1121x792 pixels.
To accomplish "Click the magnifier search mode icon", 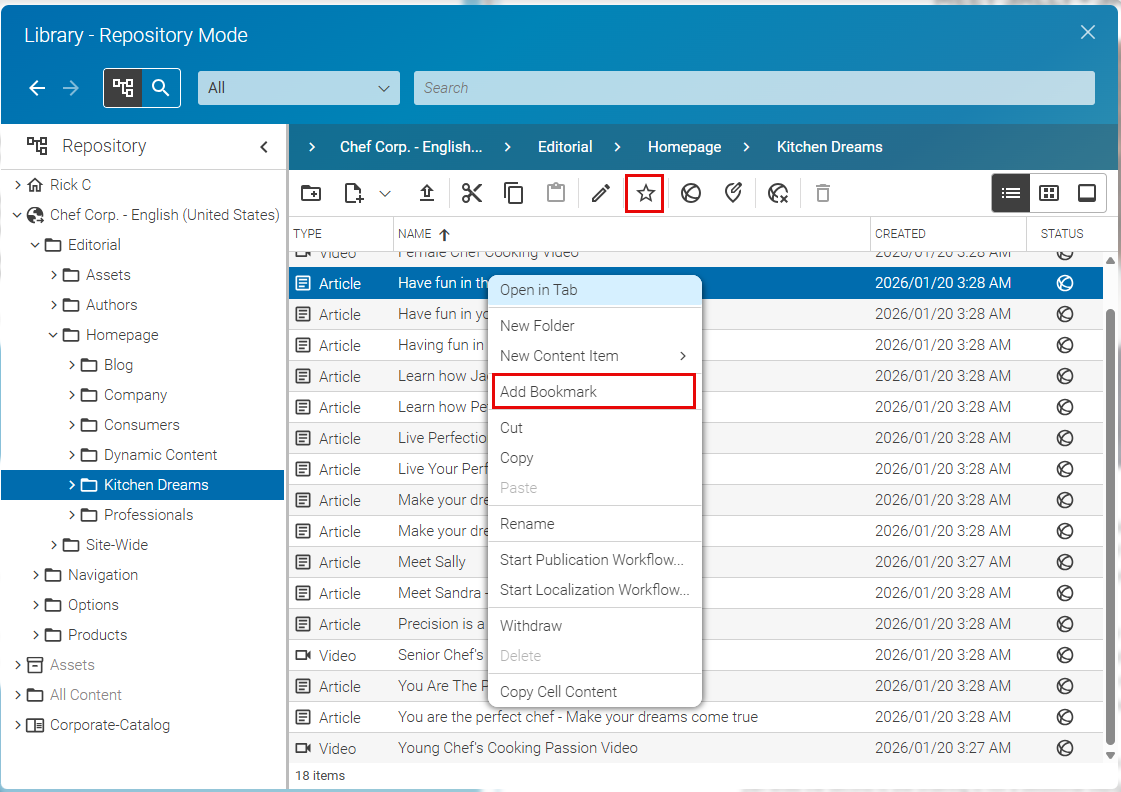I will (x=161, y=88).
